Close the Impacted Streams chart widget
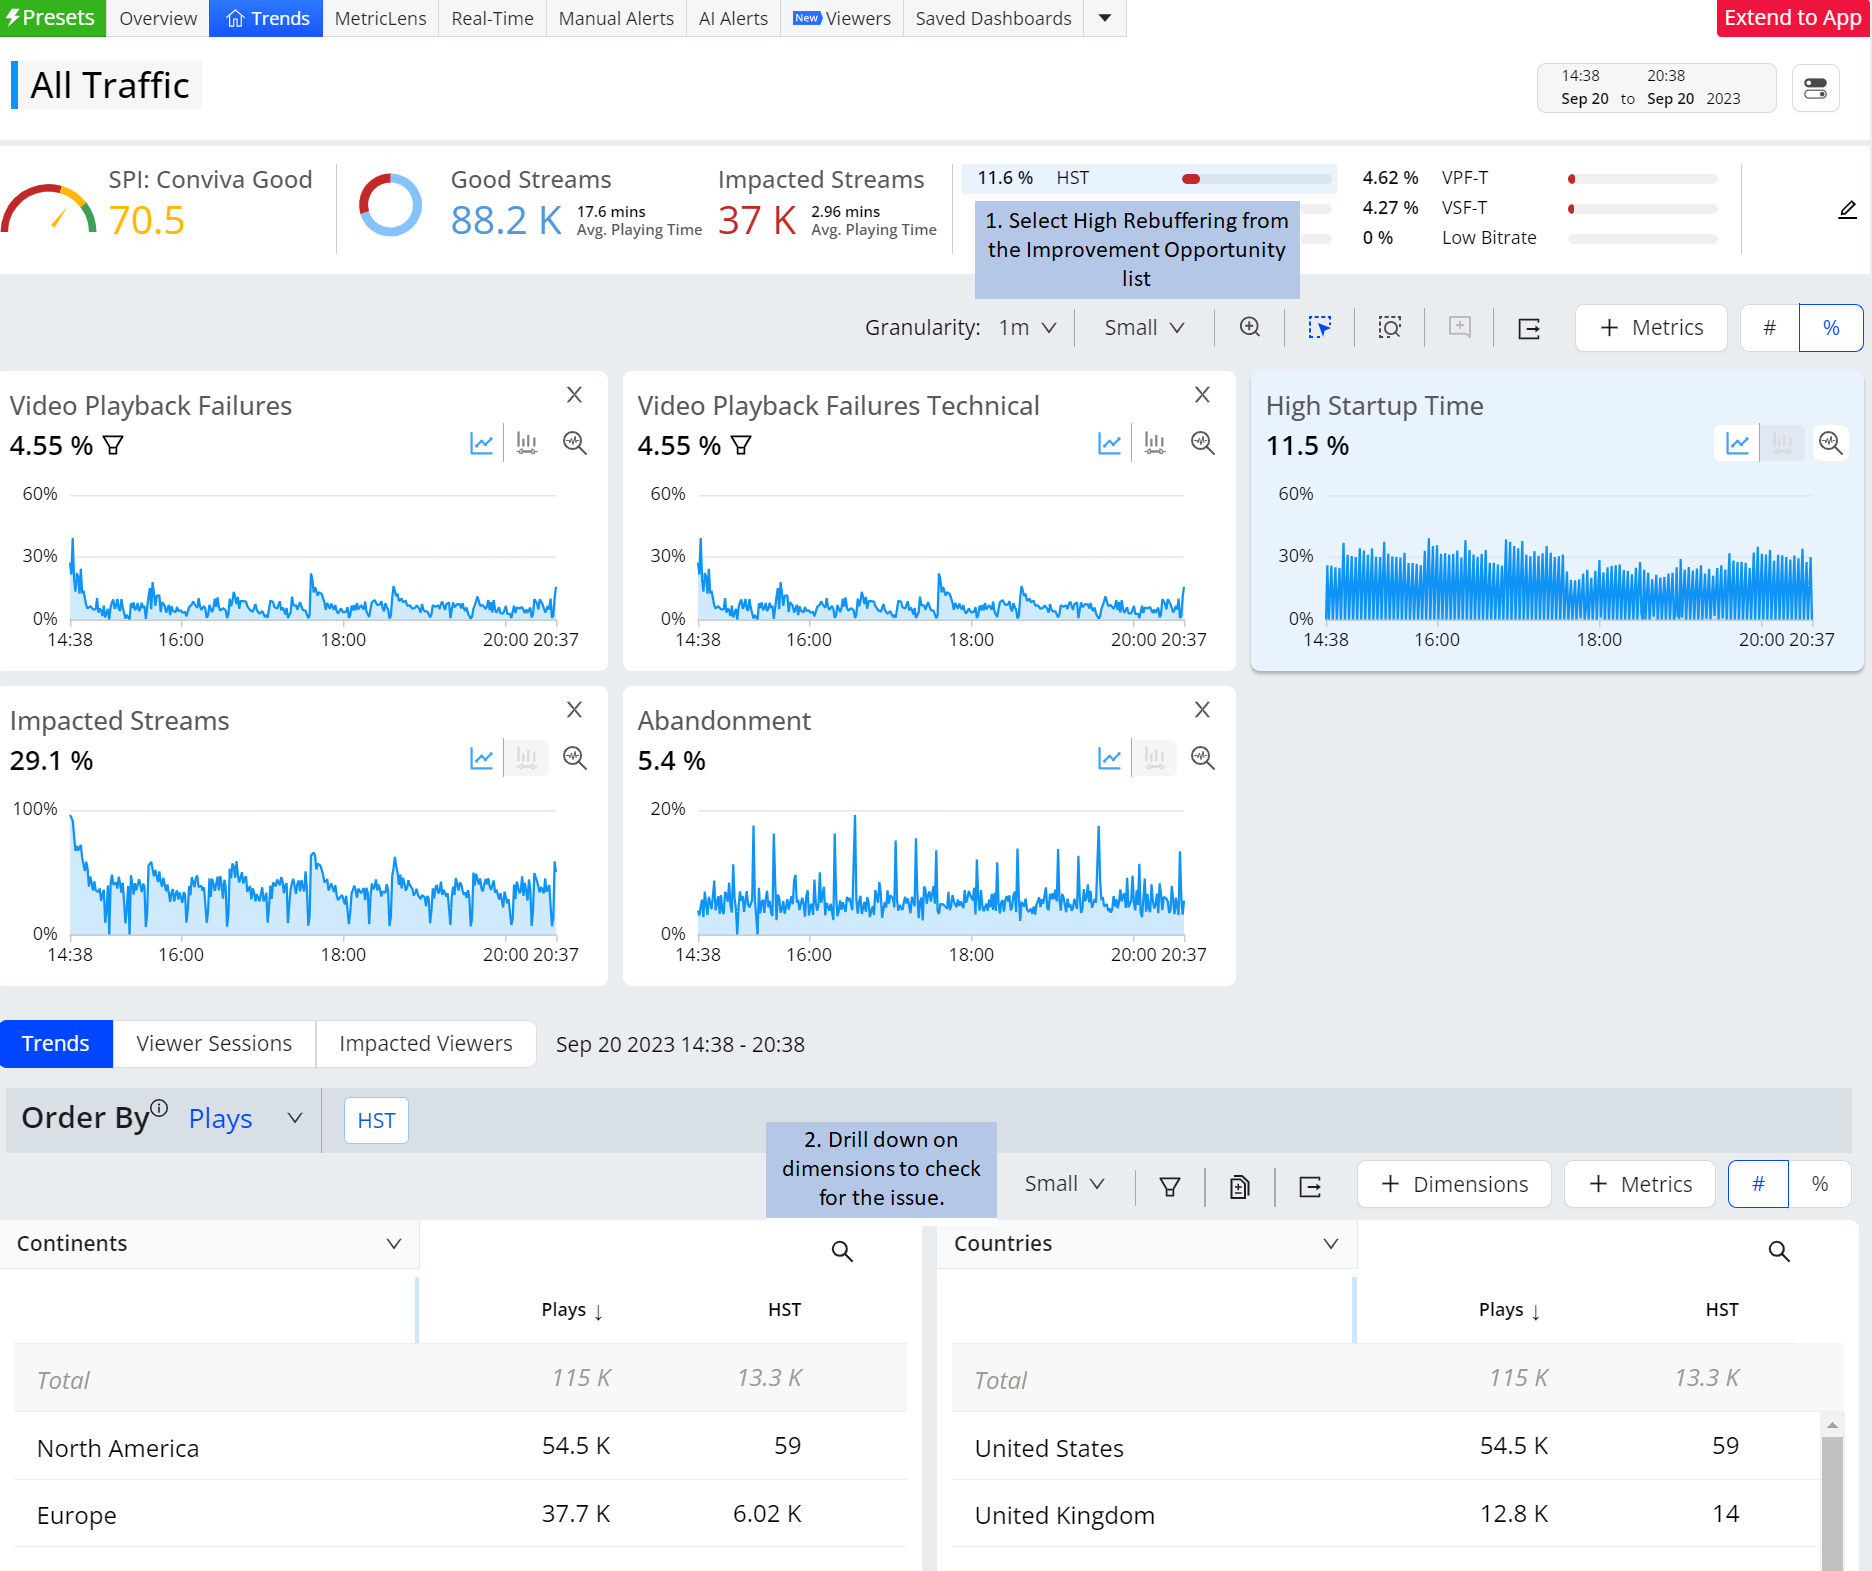 click(574, 710)
